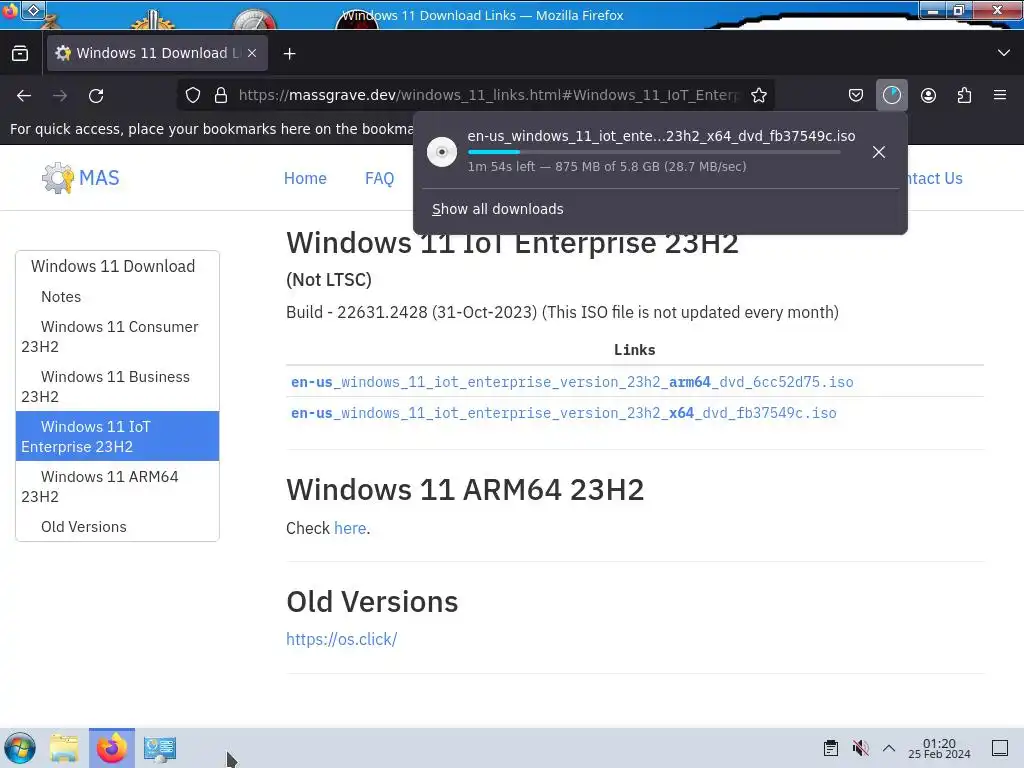Open Firefox View icon in tab bar
The width and height of the screenshot is (1024, 768).
click(x=20, y=54)
